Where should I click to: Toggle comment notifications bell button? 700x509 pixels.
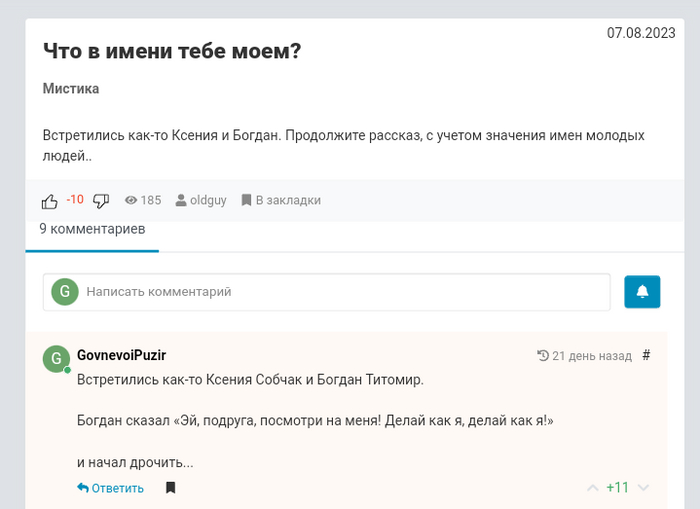click(x=642, y=292)
